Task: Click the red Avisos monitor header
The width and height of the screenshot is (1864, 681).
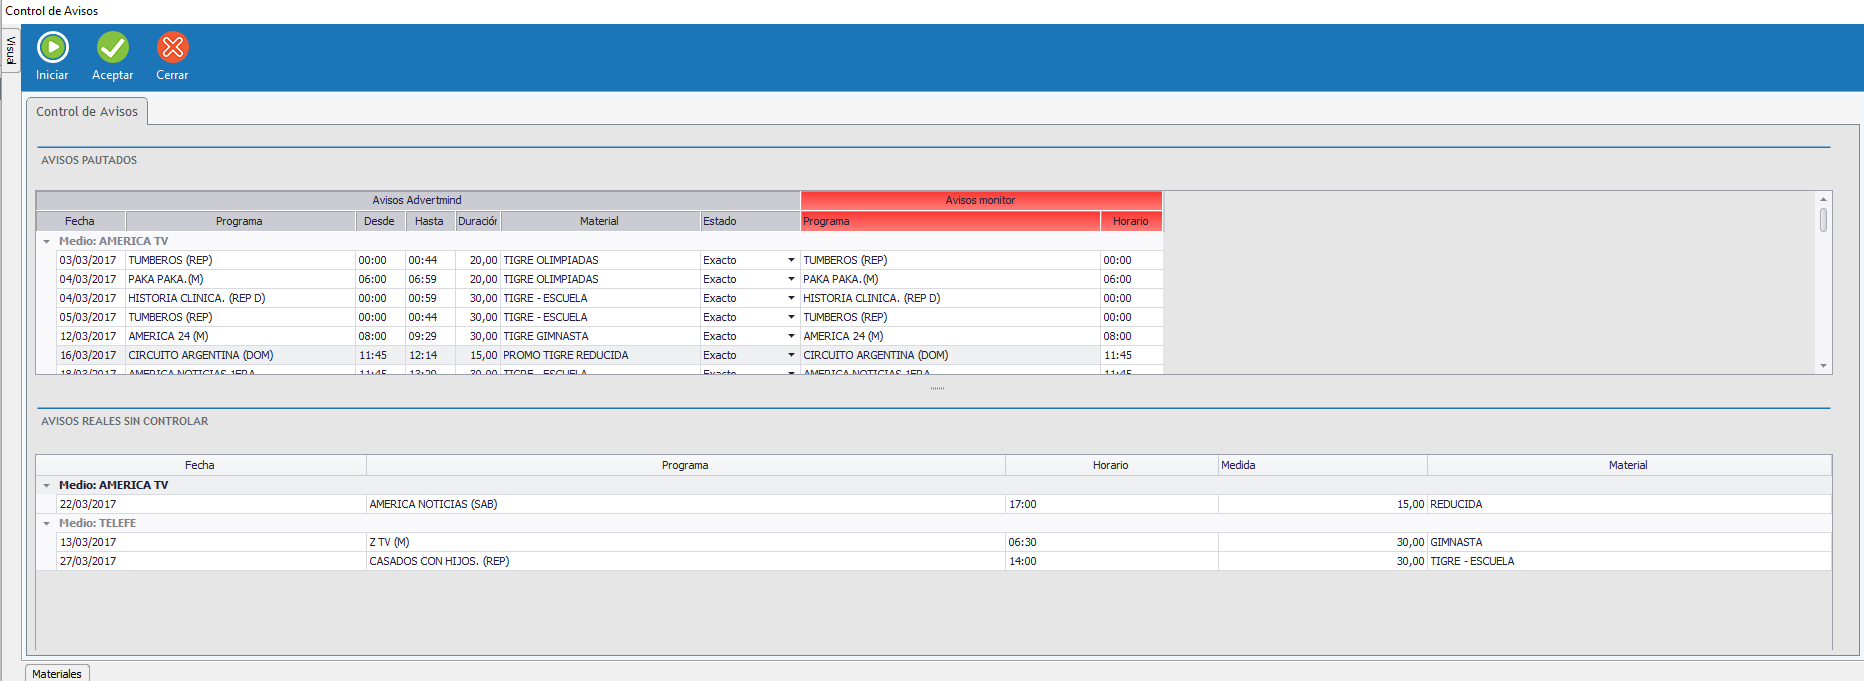Action: [x=980, y=200]
